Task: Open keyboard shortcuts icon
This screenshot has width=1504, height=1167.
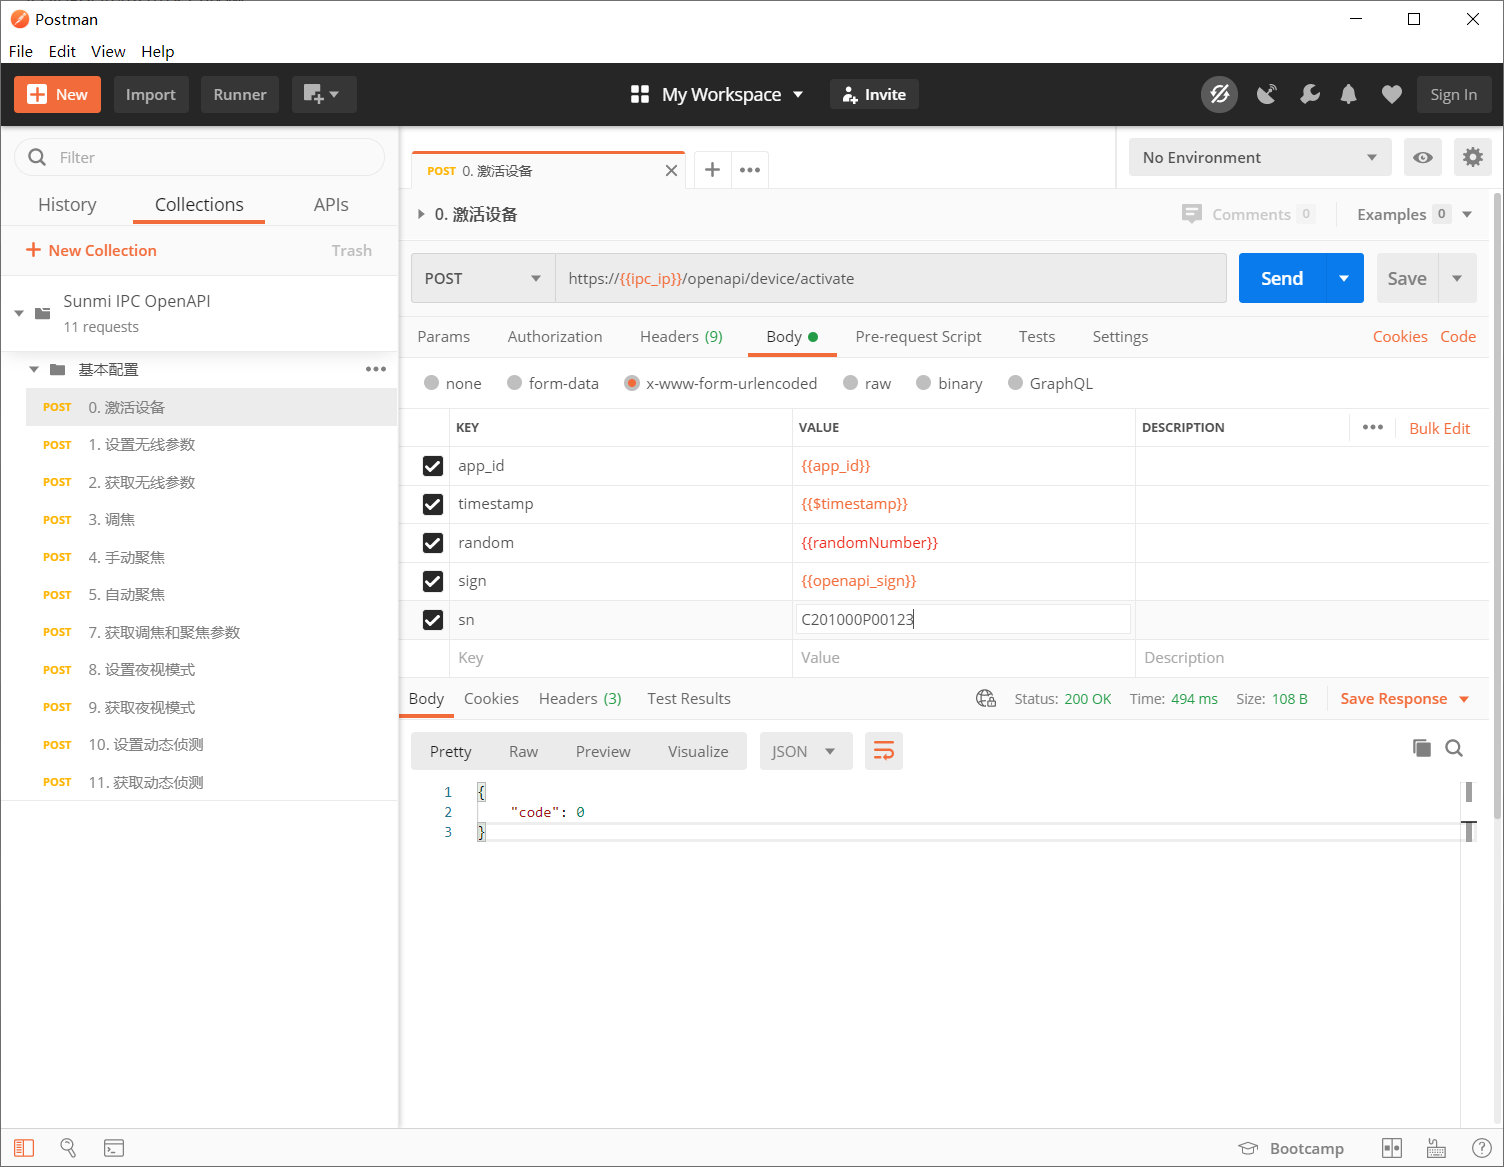Action: pyautogui.click(x=1436, y=1148)
